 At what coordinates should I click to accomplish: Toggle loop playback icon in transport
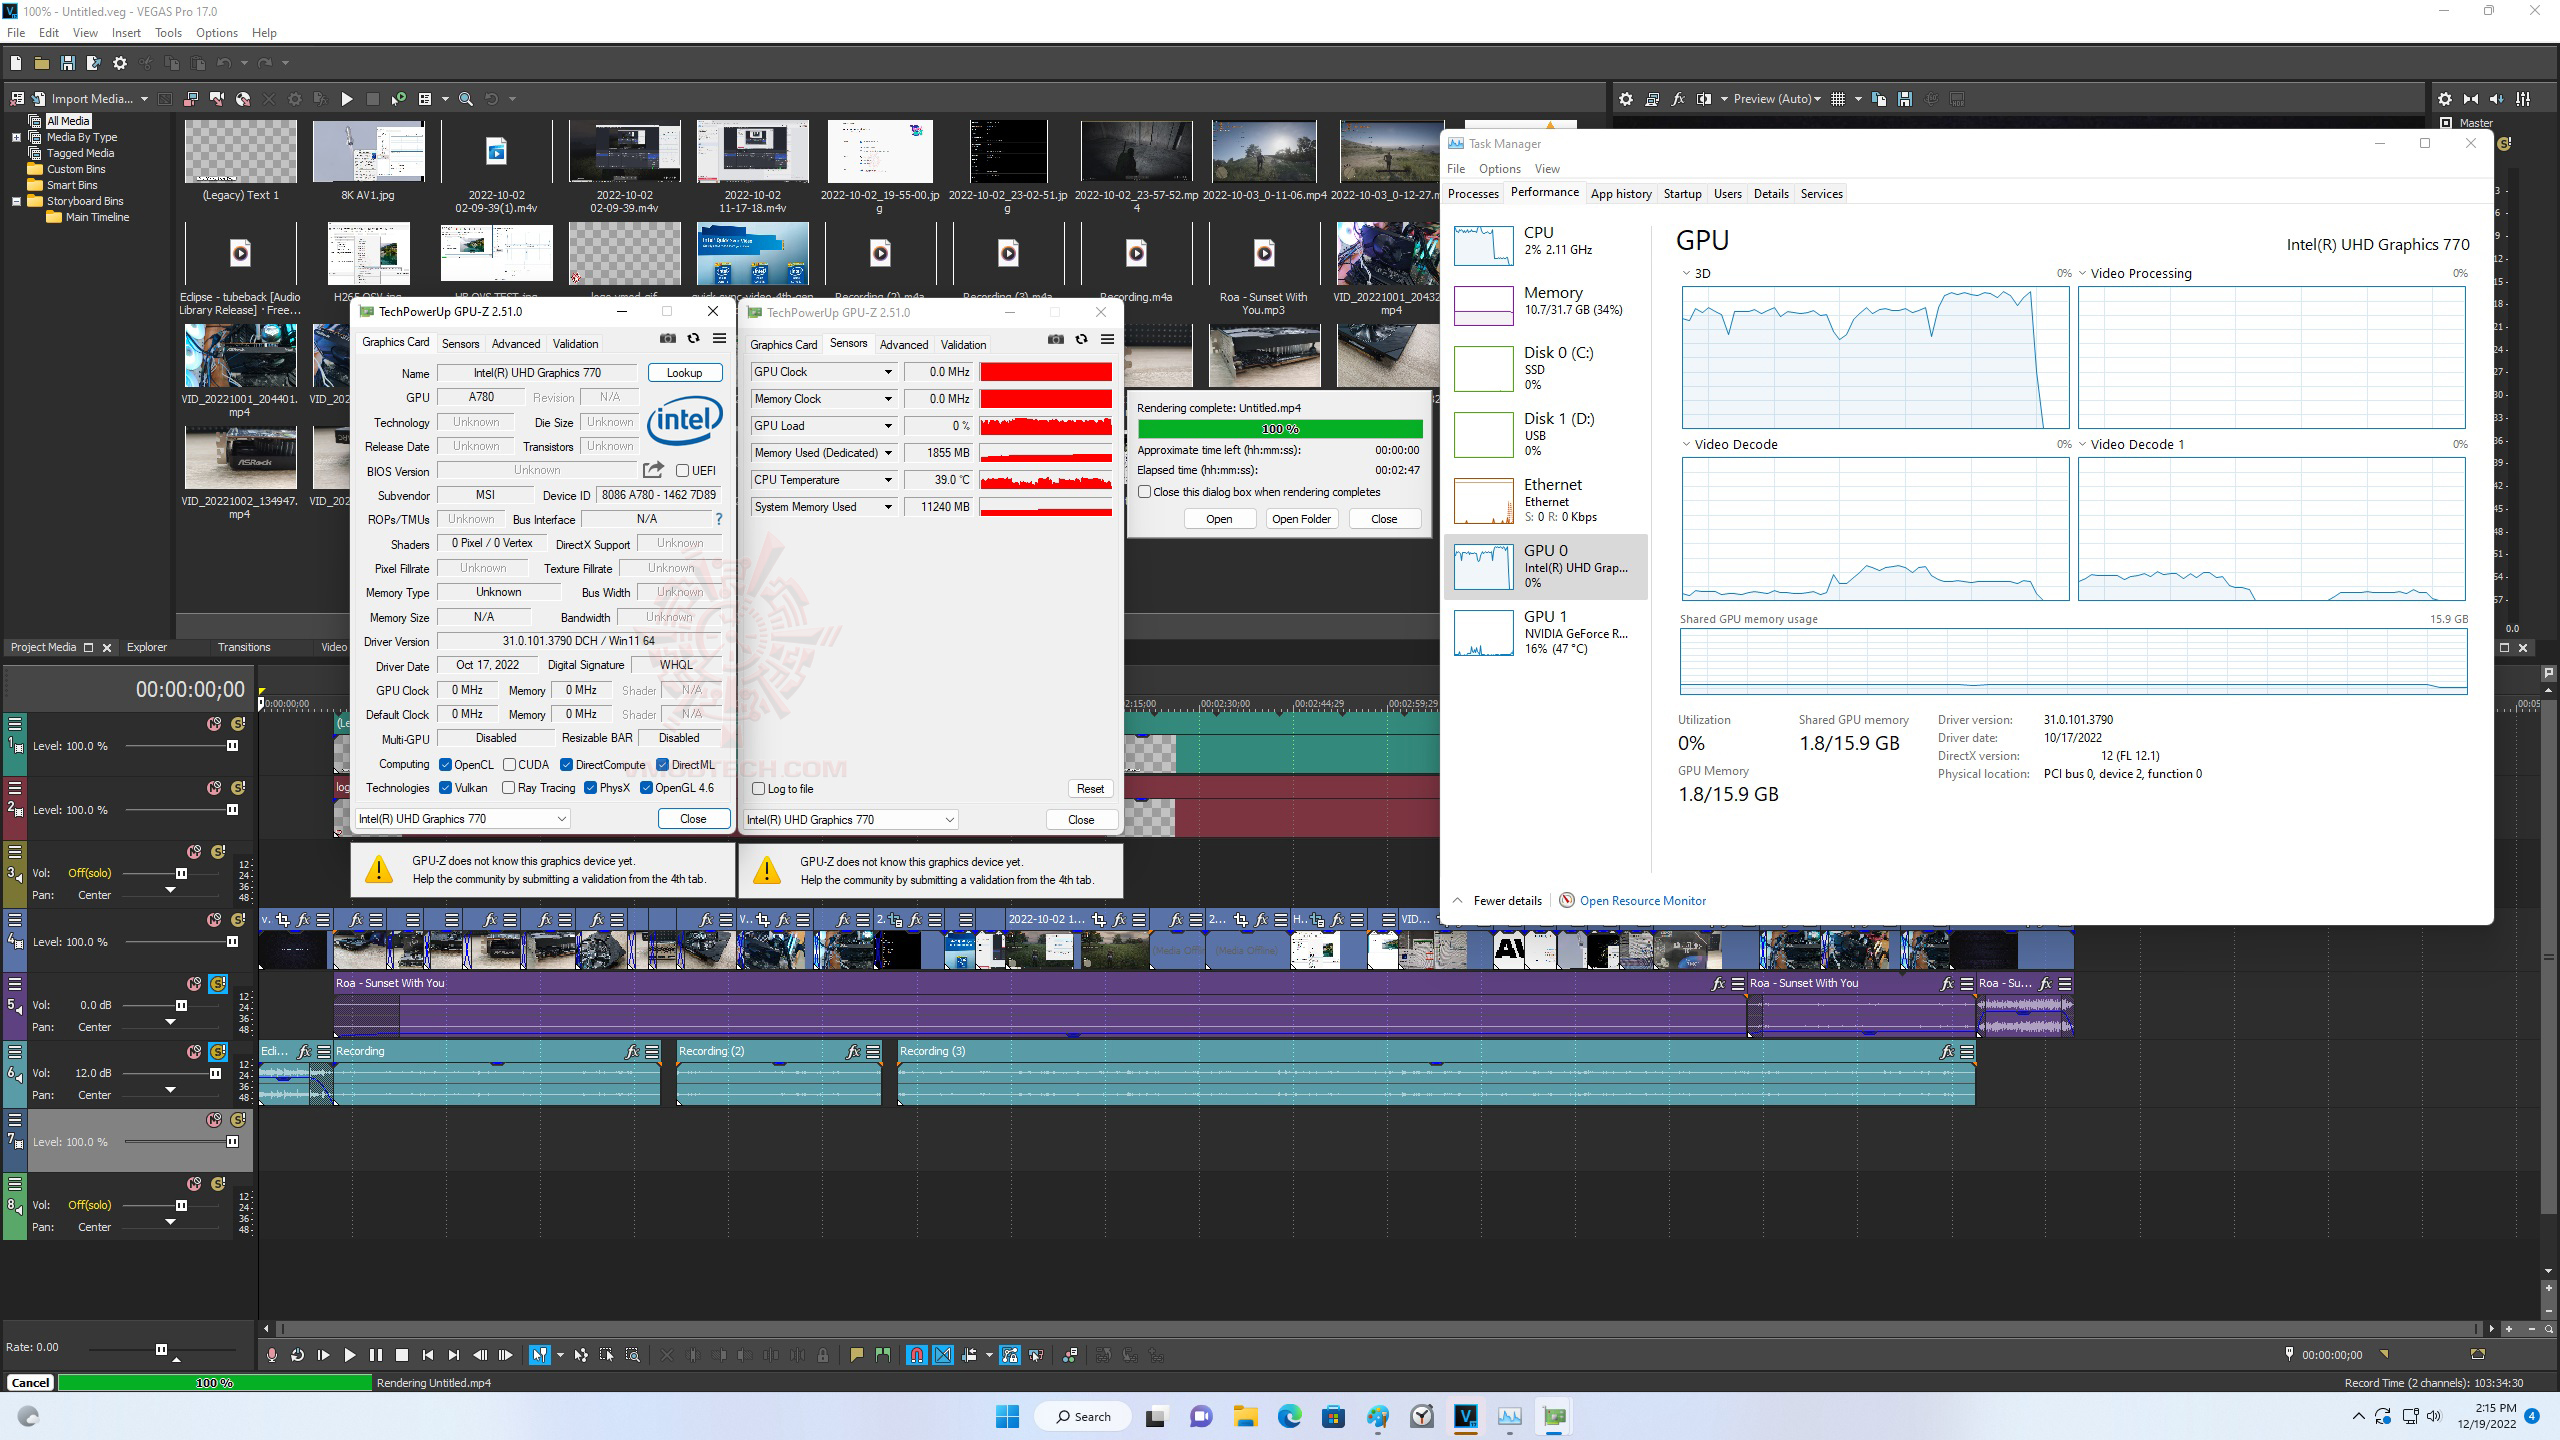tap(297, 1355)
